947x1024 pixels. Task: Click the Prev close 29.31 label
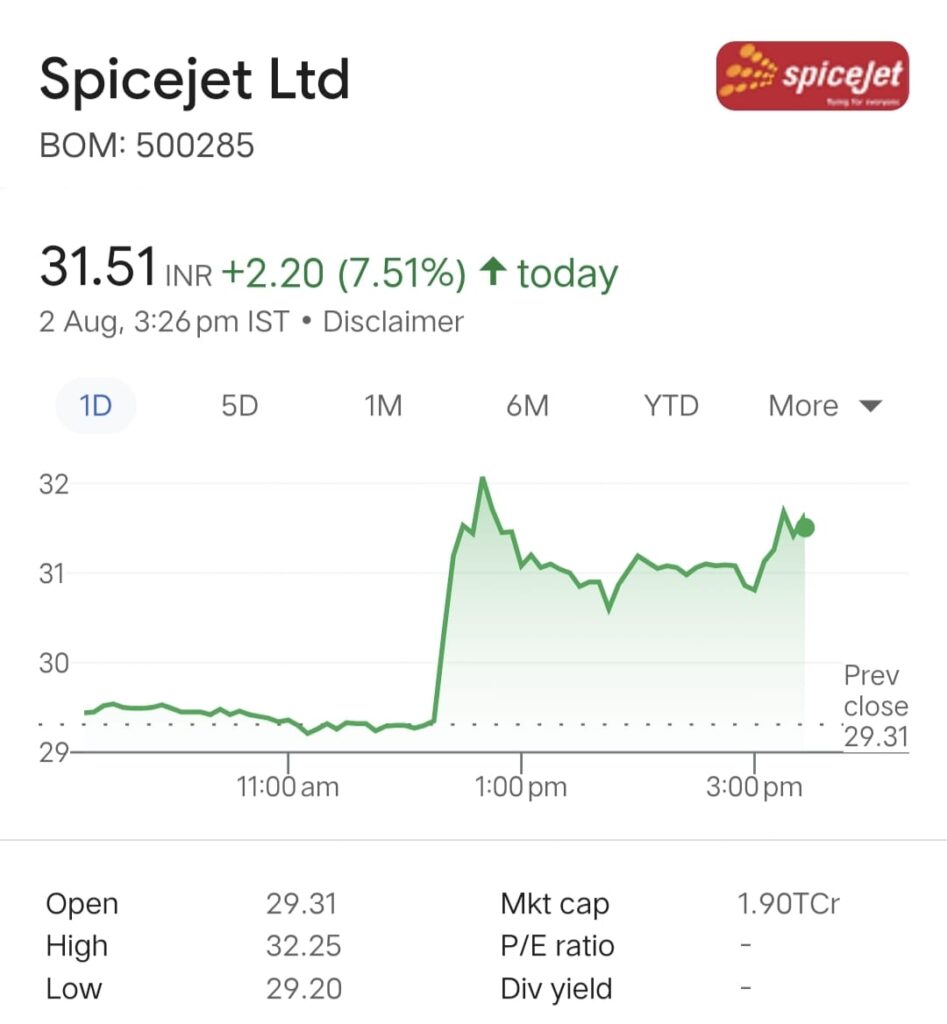pos(876,706)
